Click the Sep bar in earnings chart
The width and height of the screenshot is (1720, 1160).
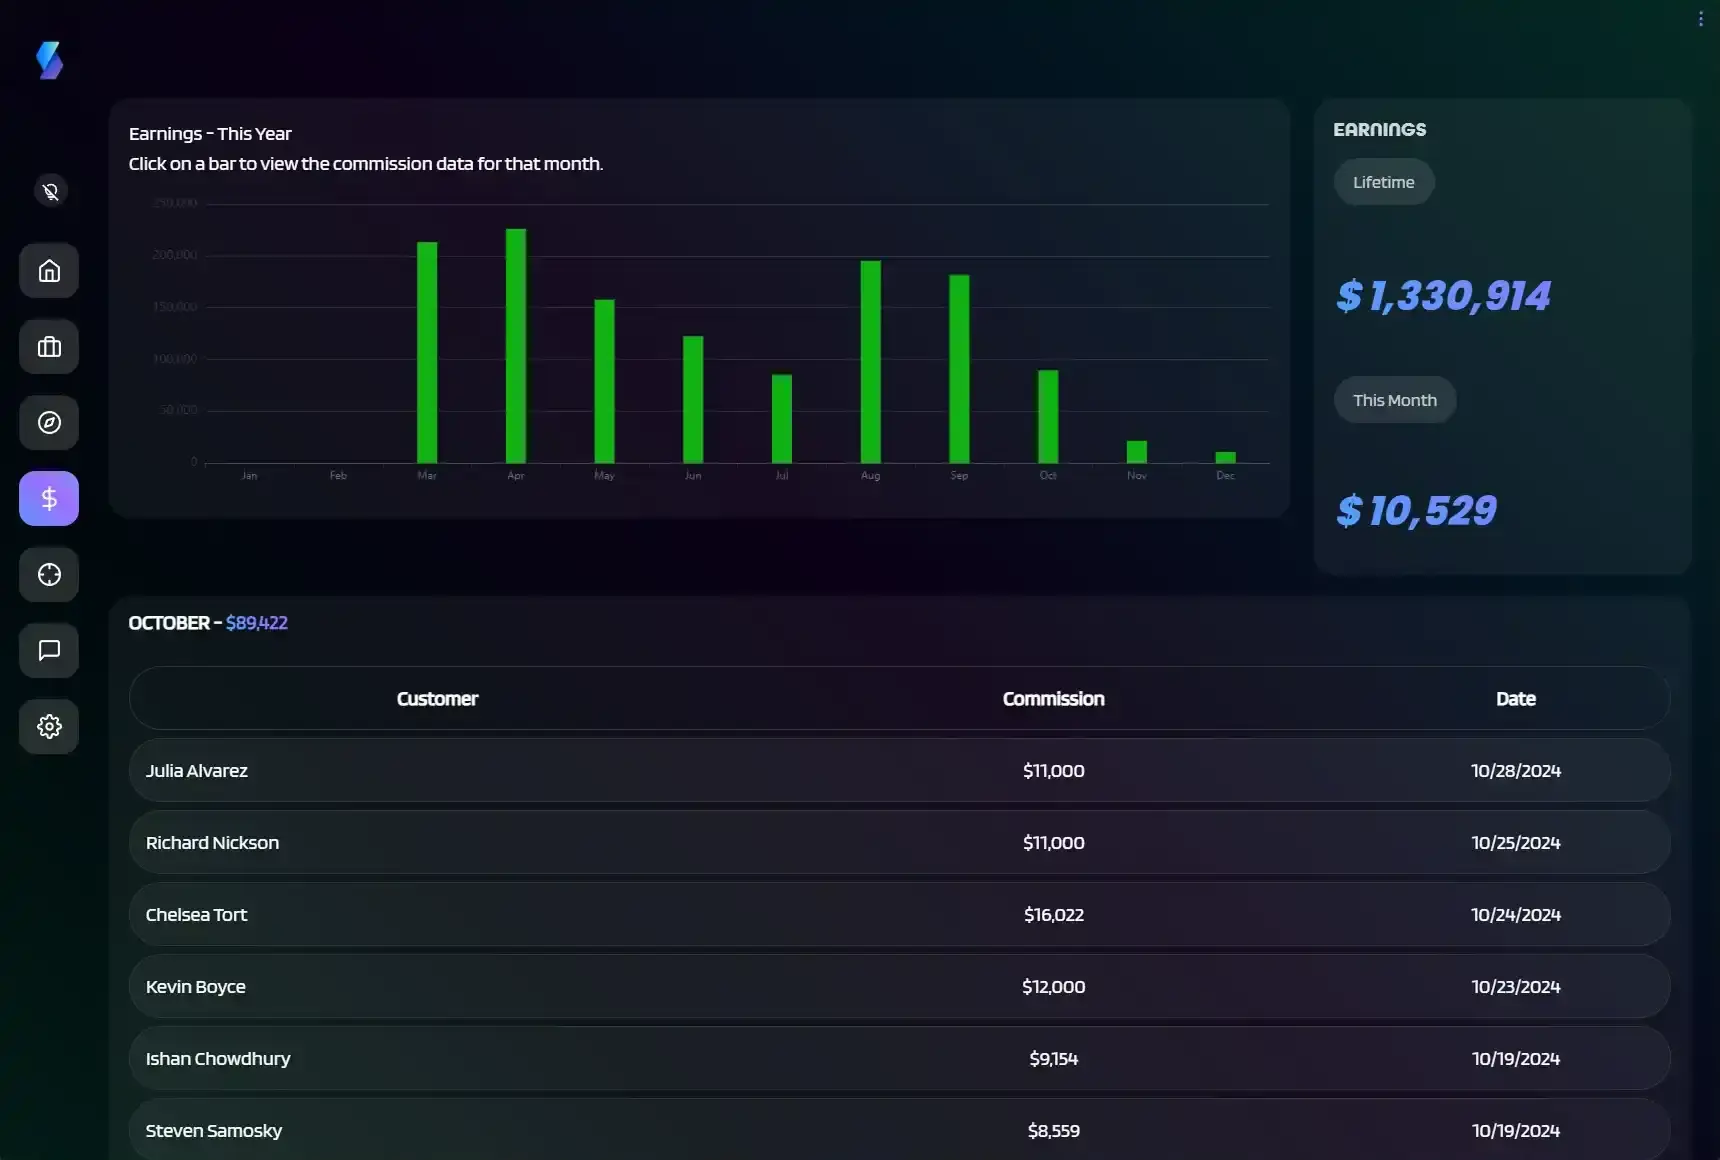959,369
